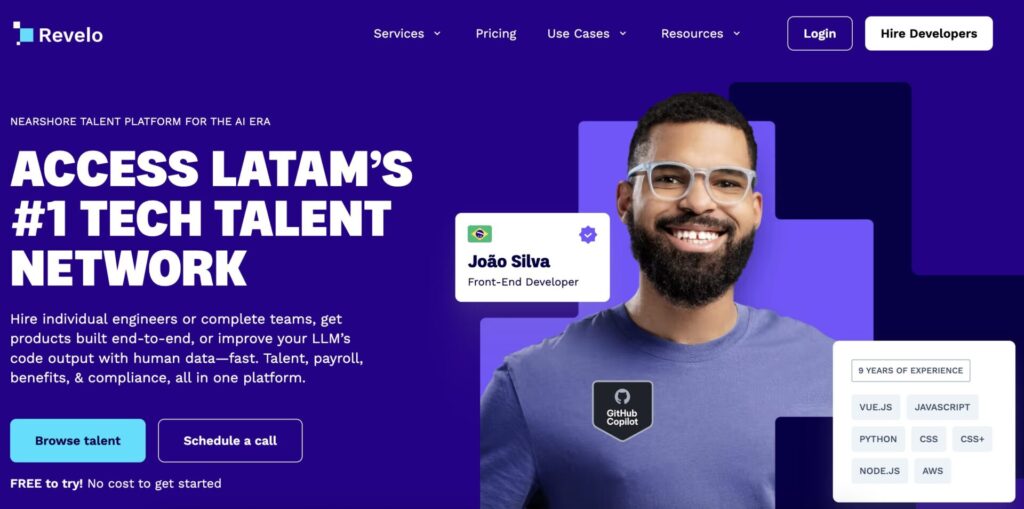Select the VUE.JS skill tag
Viewport: 1024px width, 509px height.
click(875, 407)
